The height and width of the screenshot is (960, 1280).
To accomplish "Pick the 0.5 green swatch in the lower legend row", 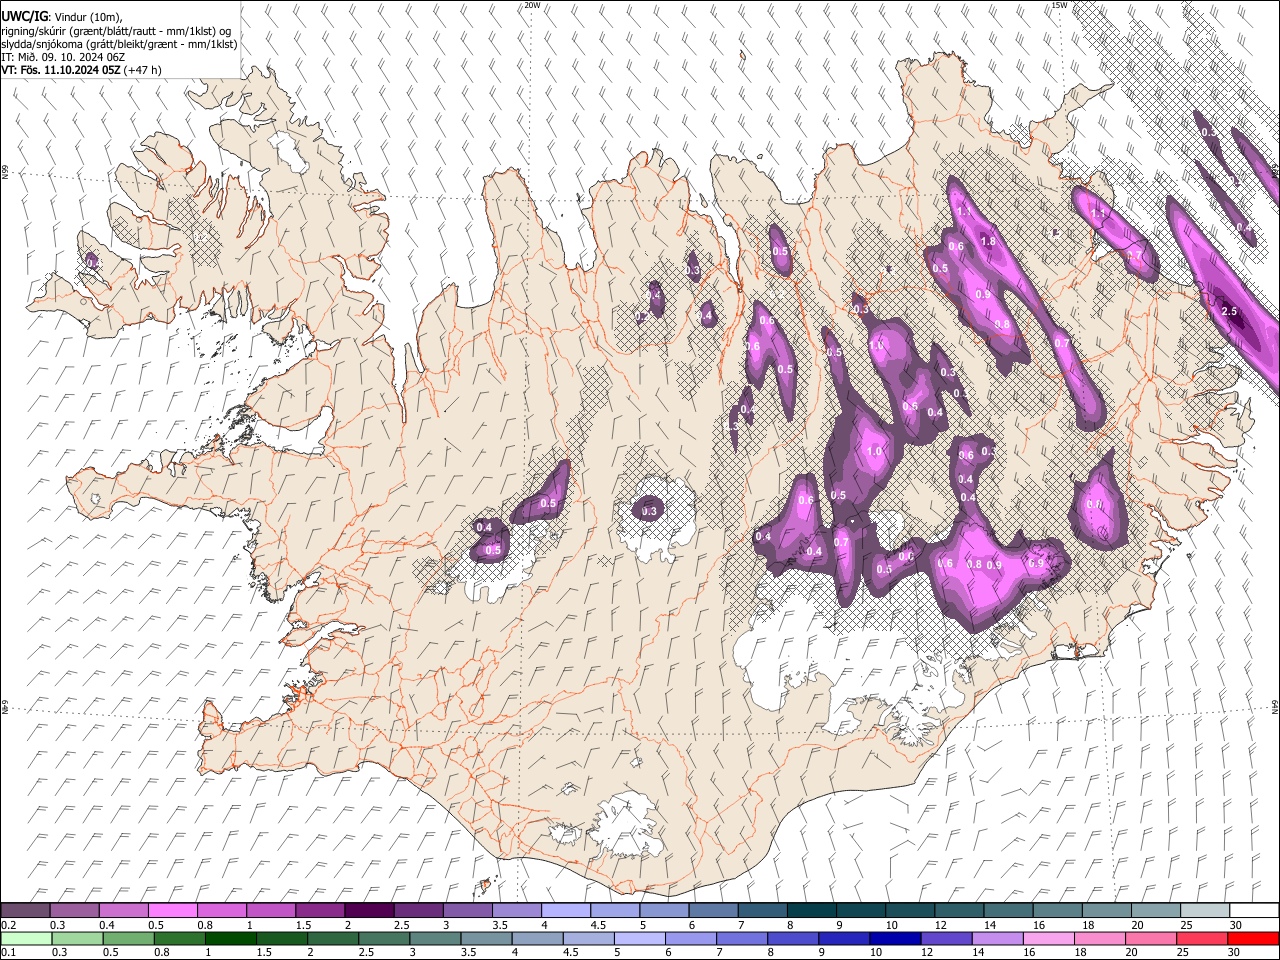I will [128, 938].
